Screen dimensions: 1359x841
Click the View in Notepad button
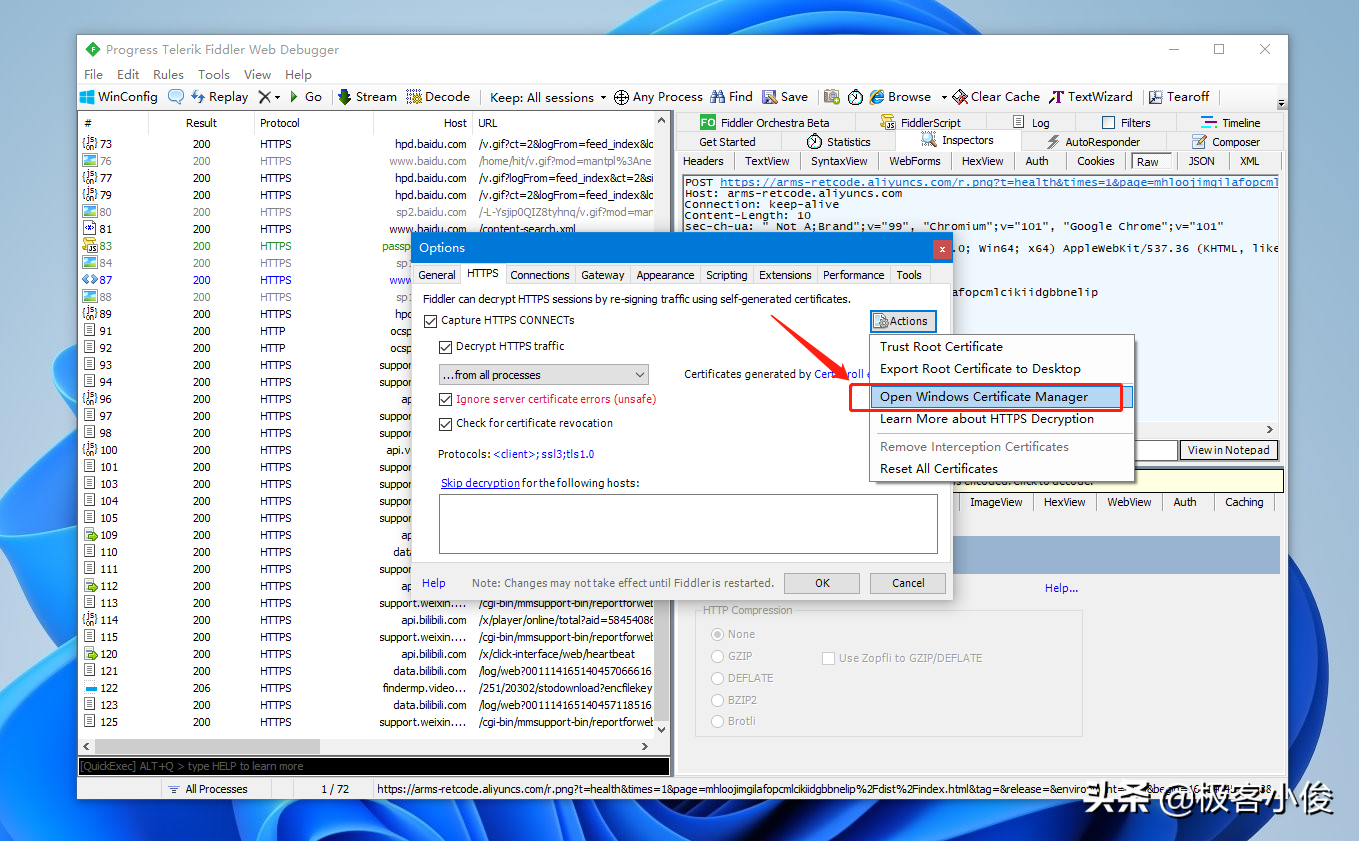[1229, 450]
